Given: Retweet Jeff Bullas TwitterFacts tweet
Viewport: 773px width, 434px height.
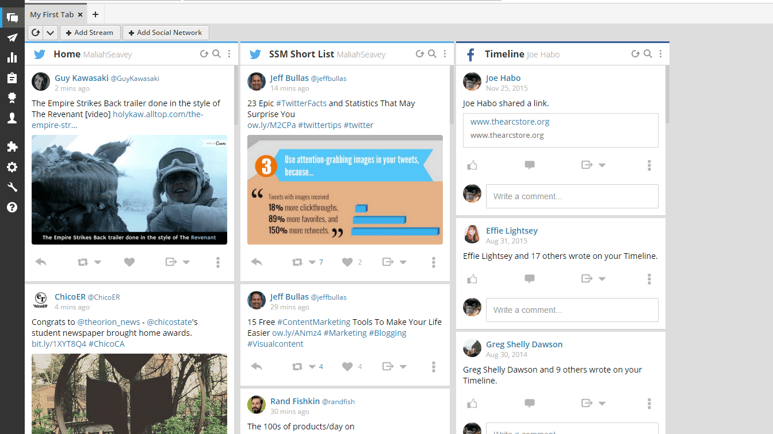Looking at the screenshot, I should click(297, 262).
